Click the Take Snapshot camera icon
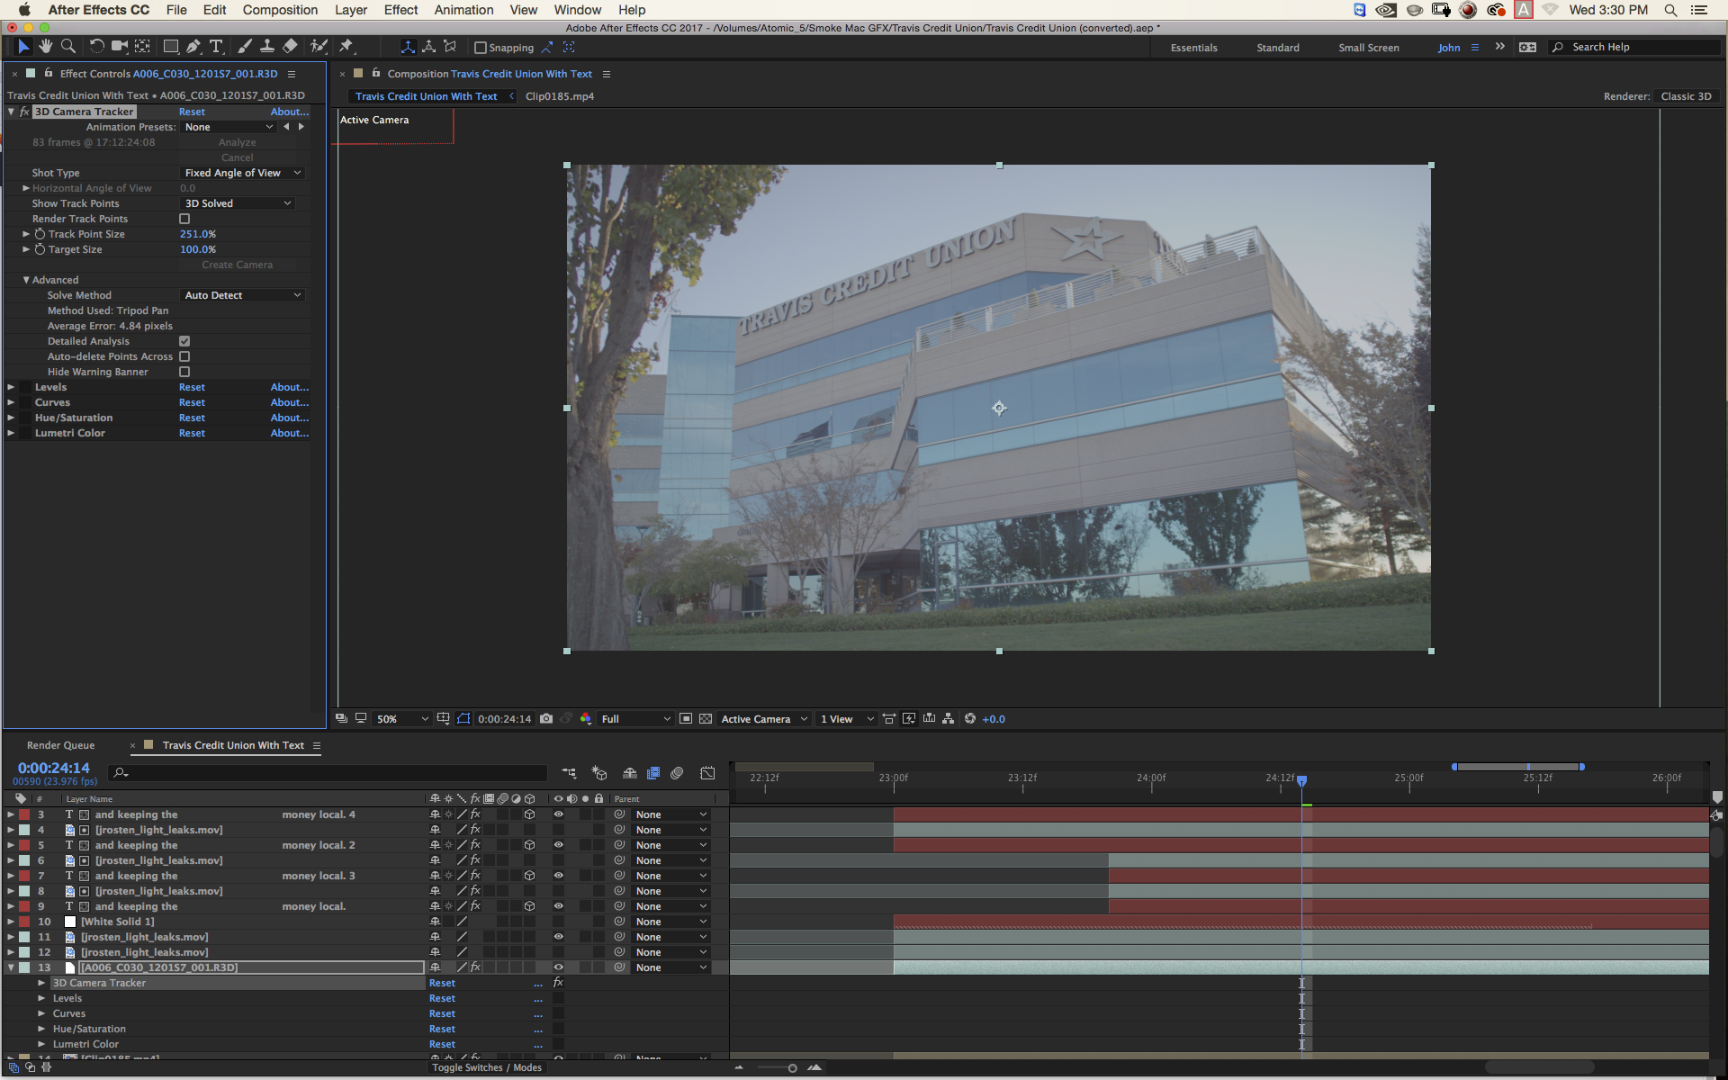The image size is (1728, 1080). point(546,719)
